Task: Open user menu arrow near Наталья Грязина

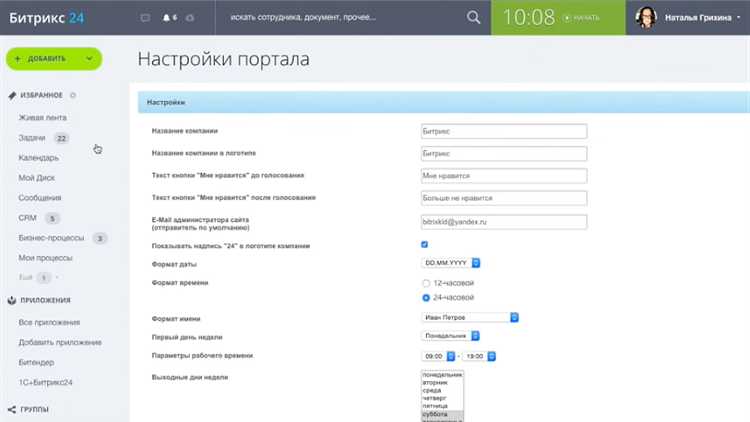Action: (739, 18)
